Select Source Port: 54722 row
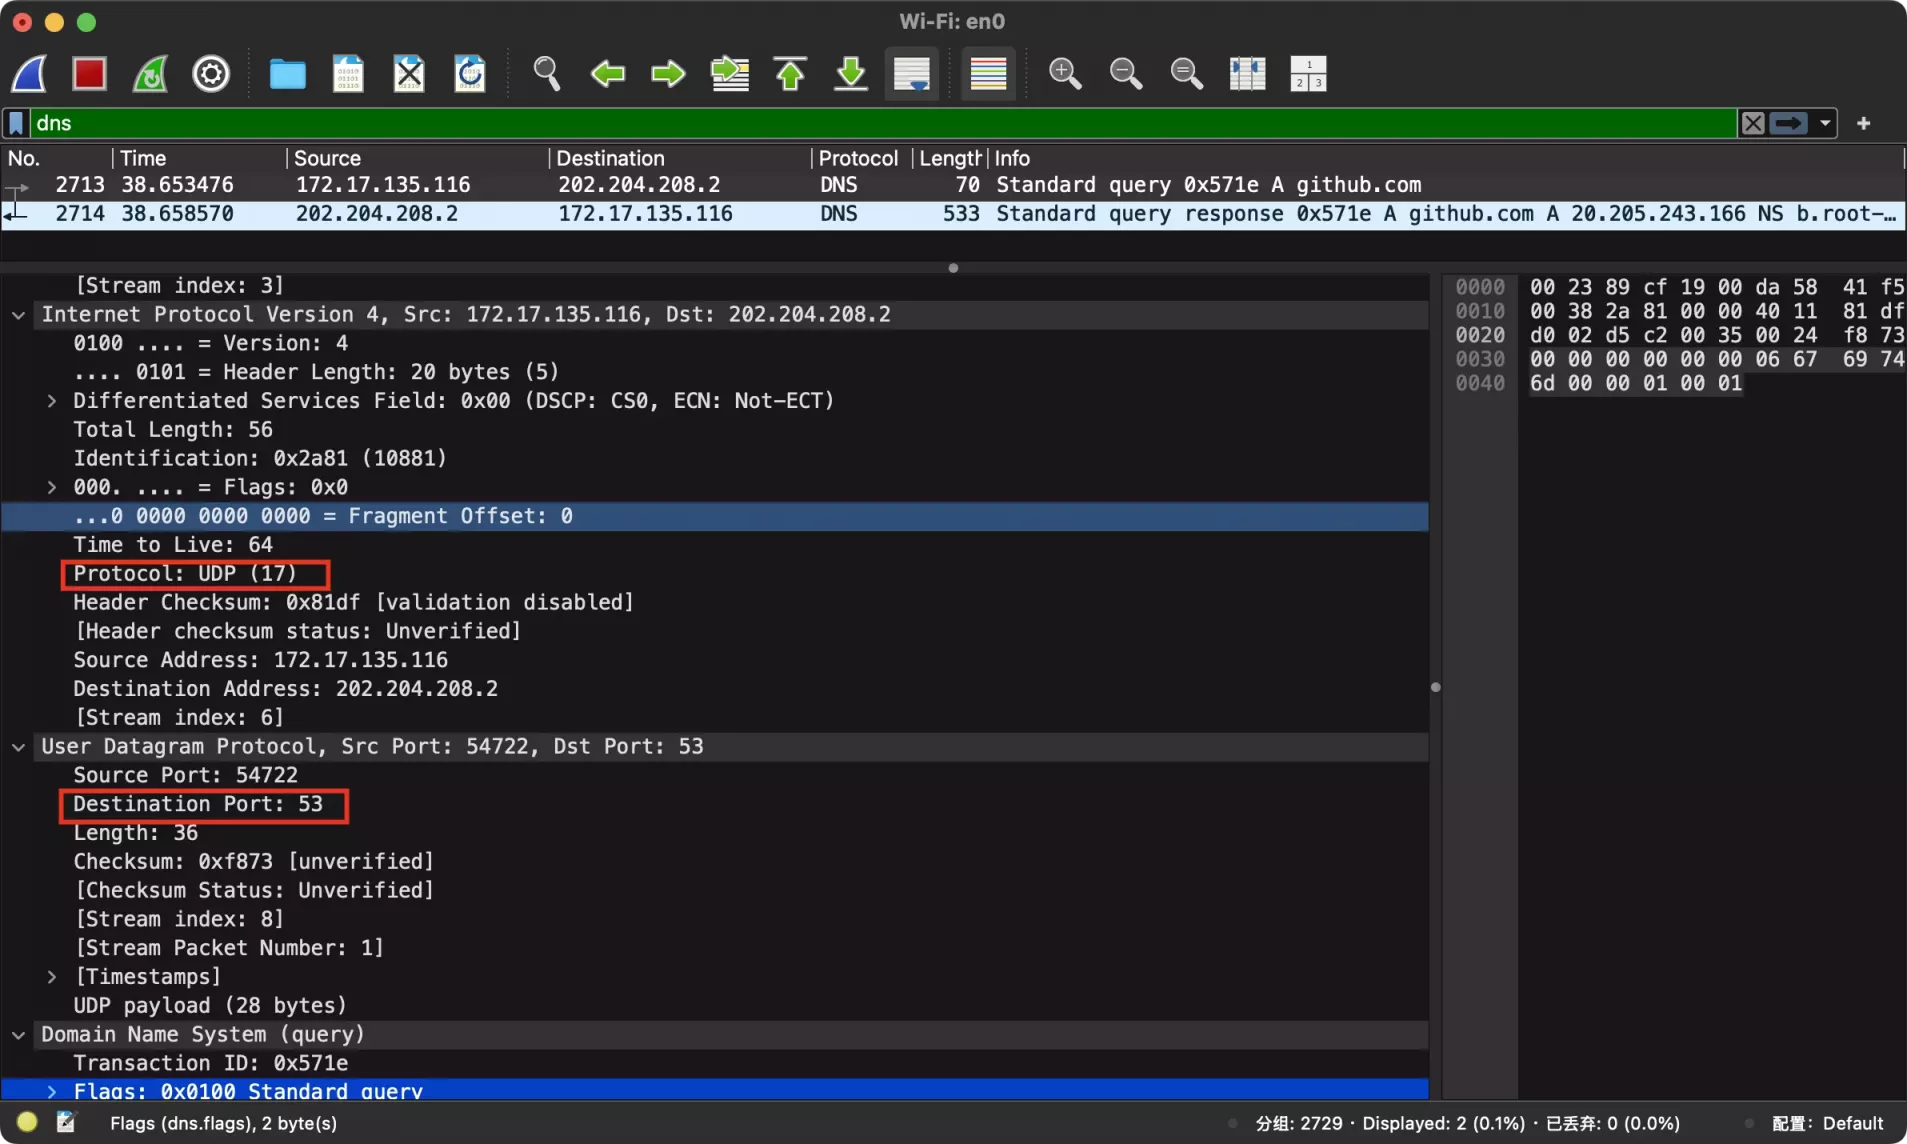The image size is (1907, 1144). [714, 775]
